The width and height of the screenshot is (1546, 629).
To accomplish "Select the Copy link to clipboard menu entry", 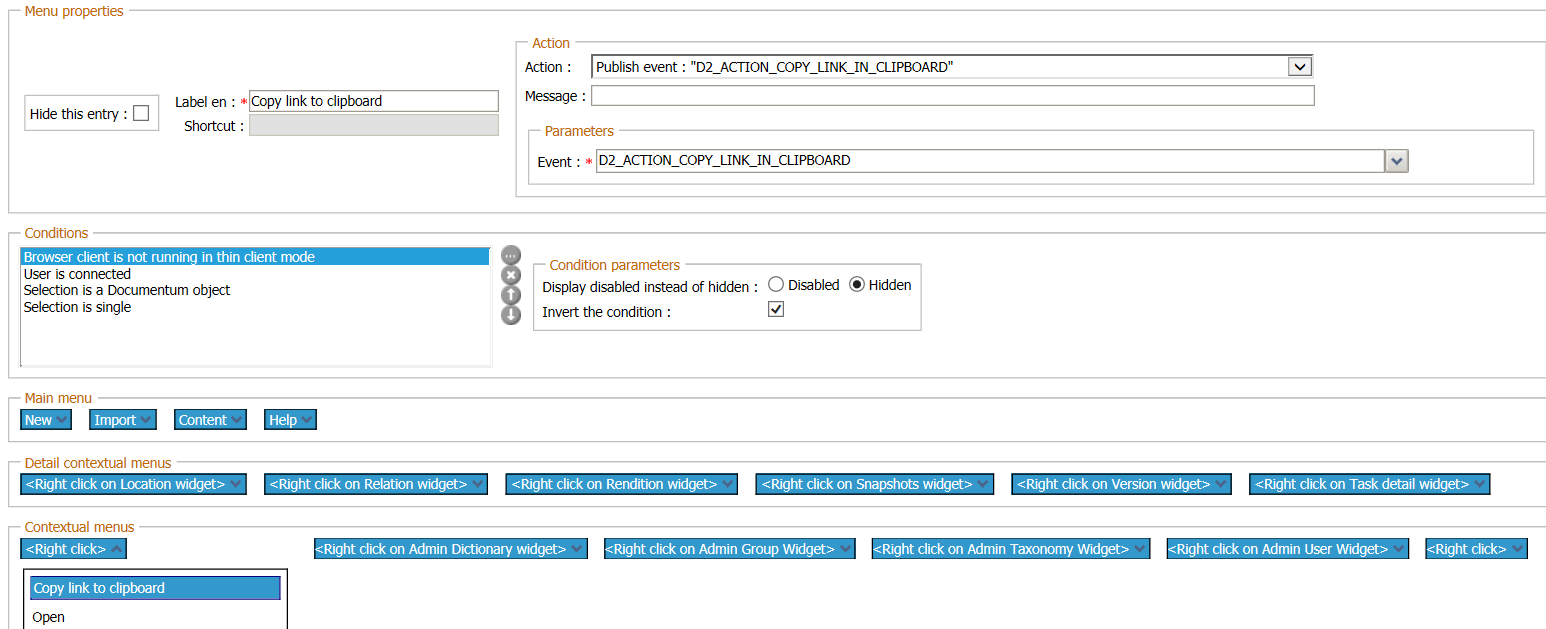I will click(x=153, y=588).
